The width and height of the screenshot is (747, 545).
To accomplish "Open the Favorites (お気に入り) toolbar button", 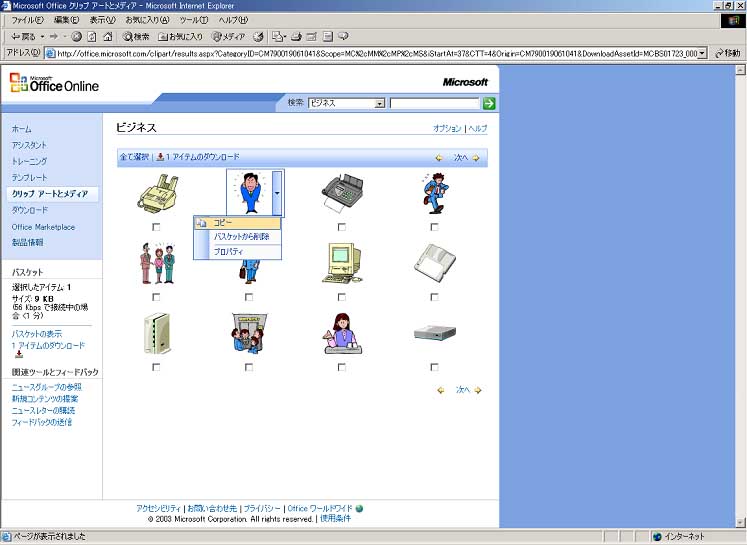I will pyautogui.click(x=181, y=36).
